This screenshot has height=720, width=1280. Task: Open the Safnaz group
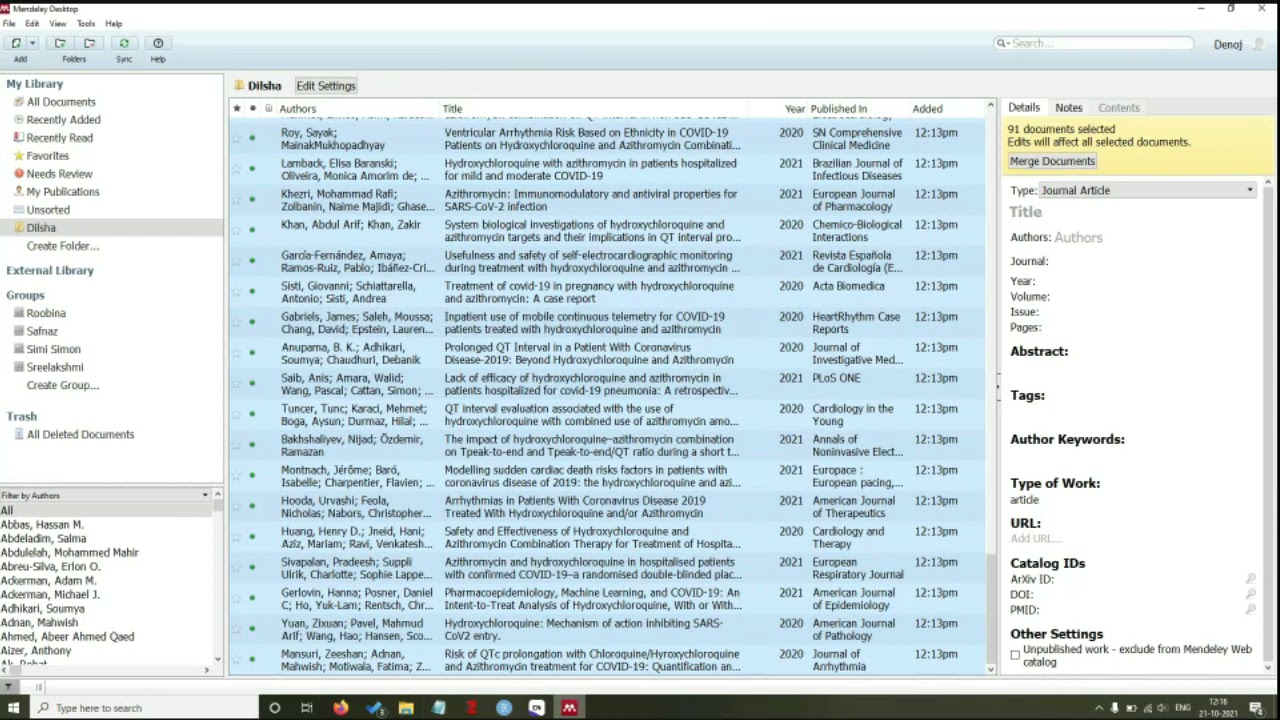coord(42,331)
